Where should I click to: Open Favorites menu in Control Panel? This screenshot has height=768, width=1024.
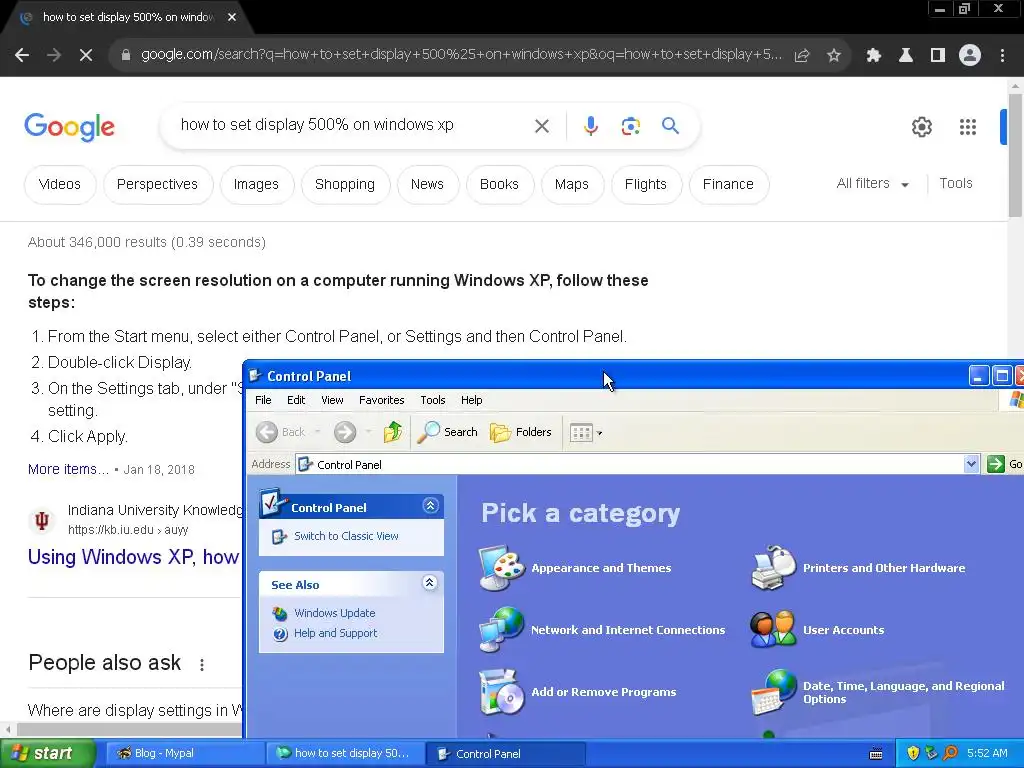tap(381, 400)
